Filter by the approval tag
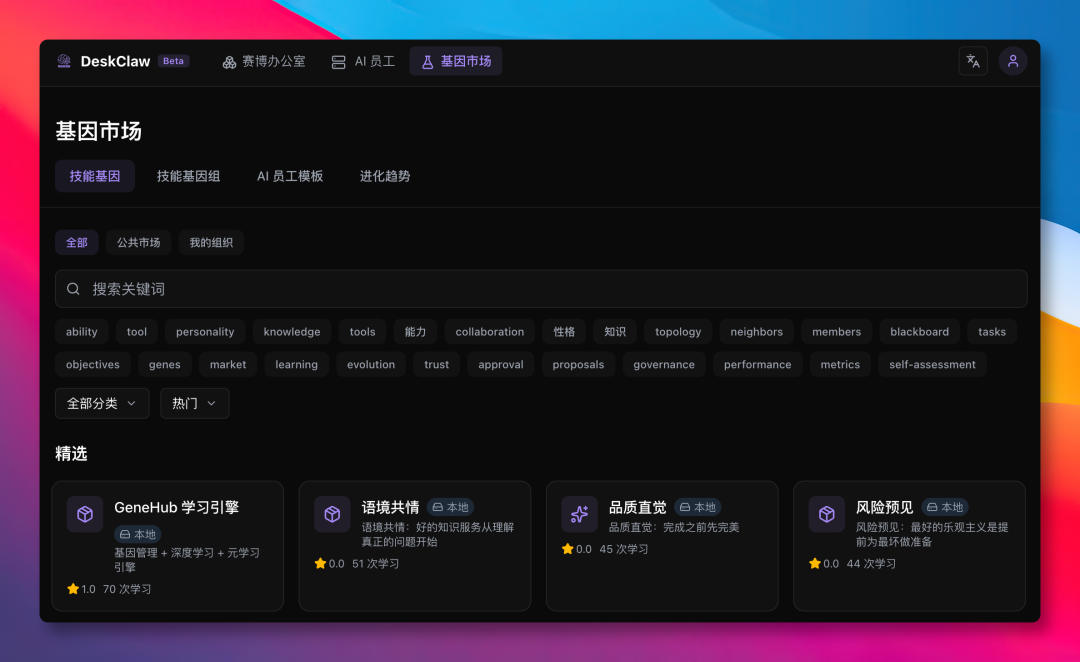The height and width of the screenshot is (662, 1080). (x=501, y=364)
